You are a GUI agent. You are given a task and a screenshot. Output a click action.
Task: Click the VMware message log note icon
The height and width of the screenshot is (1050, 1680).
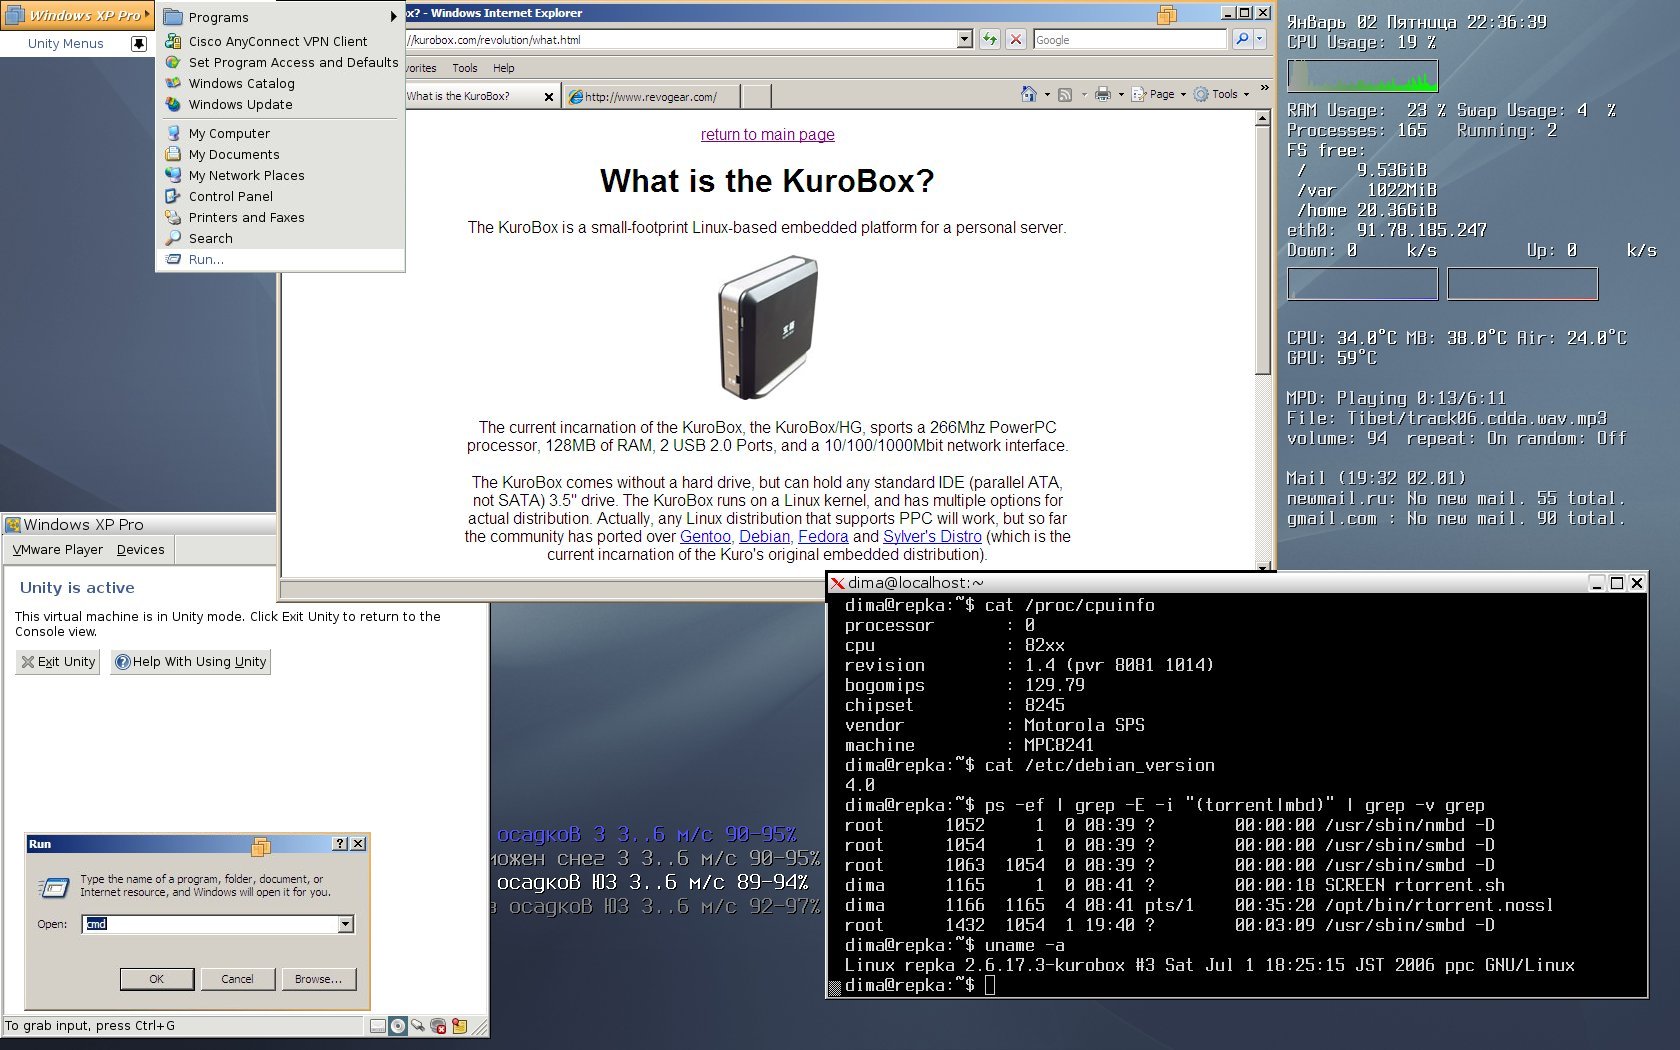coord(459,1025)
